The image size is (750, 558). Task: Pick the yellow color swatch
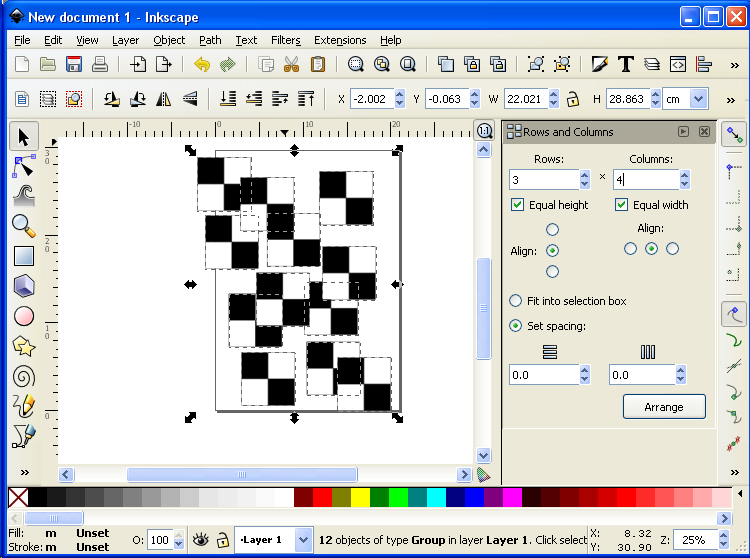[x=360, y=497]
